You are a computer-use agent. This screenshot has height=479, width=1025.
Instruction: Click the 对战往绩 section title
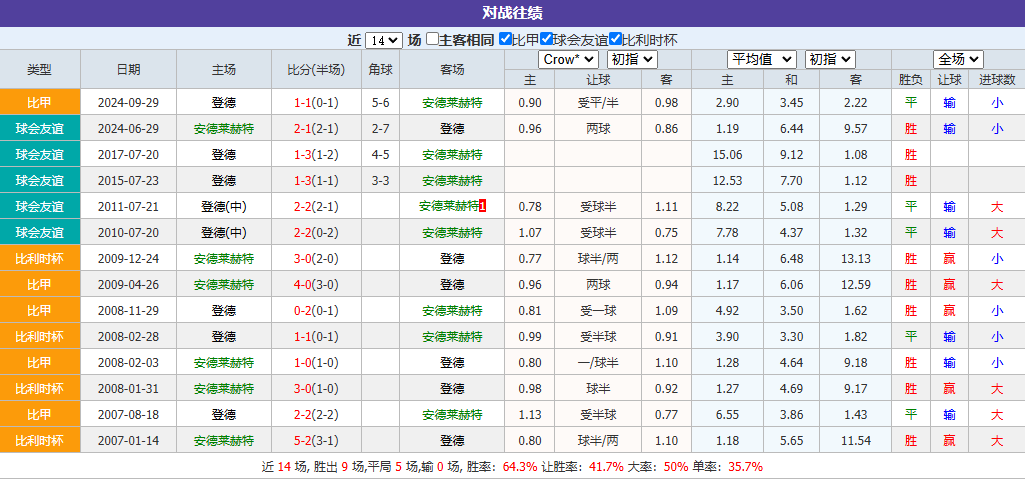512,13
